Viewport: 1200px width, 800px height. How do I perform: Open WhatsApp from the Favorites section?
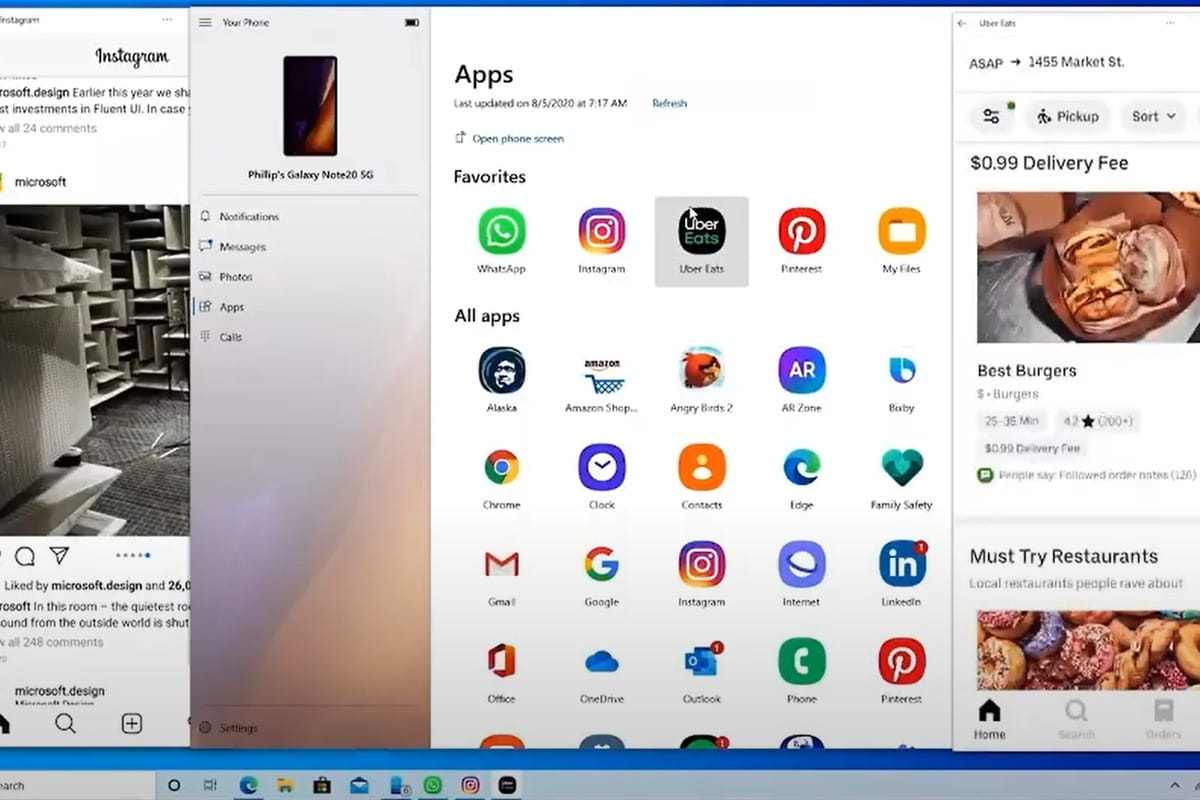501,235
